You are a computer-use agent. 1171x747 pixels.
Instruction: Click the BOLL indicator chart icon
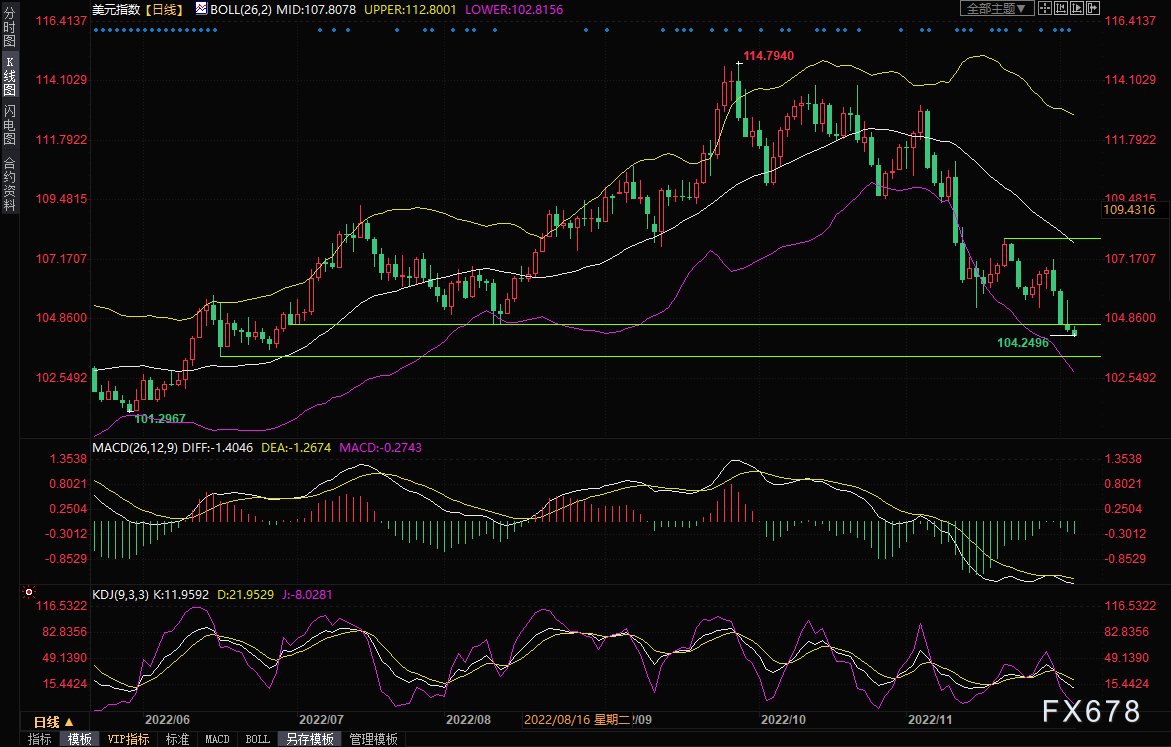click(201, 9)
